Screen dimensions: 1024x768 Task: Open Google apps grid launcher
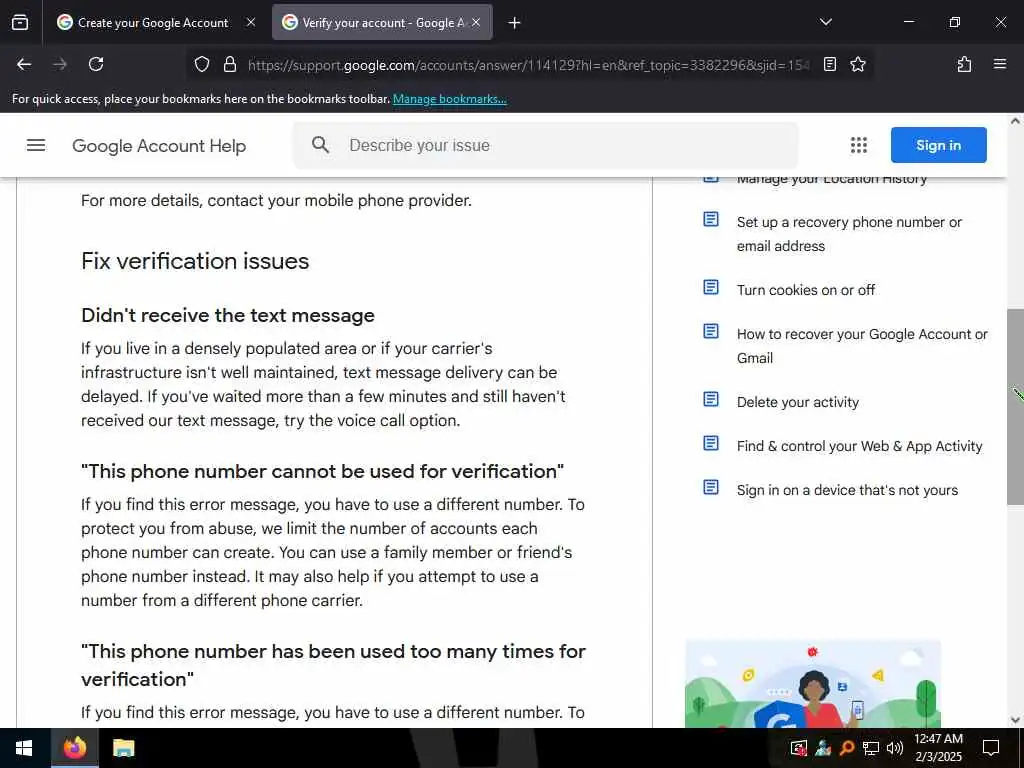tap(859, 145)
